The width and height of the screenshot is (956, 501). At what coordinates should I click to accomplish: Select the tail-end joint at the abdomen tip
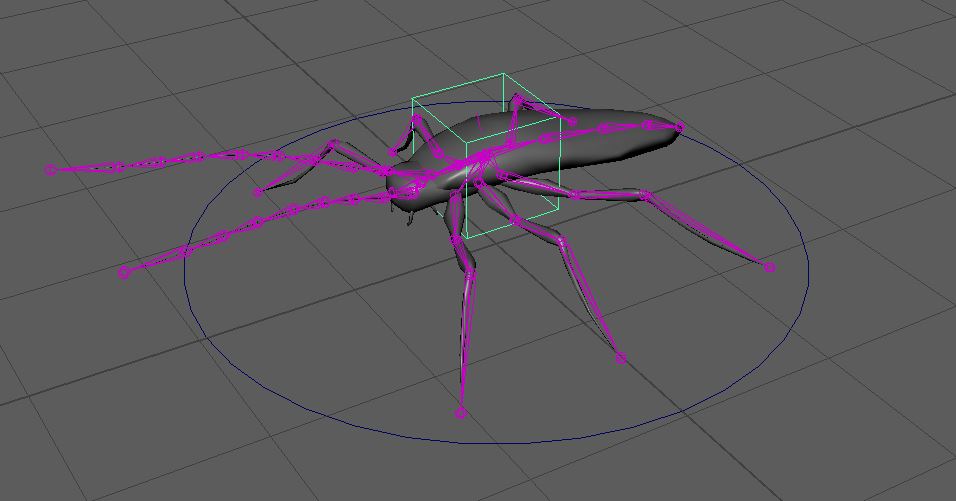click(x=679, y=127)
